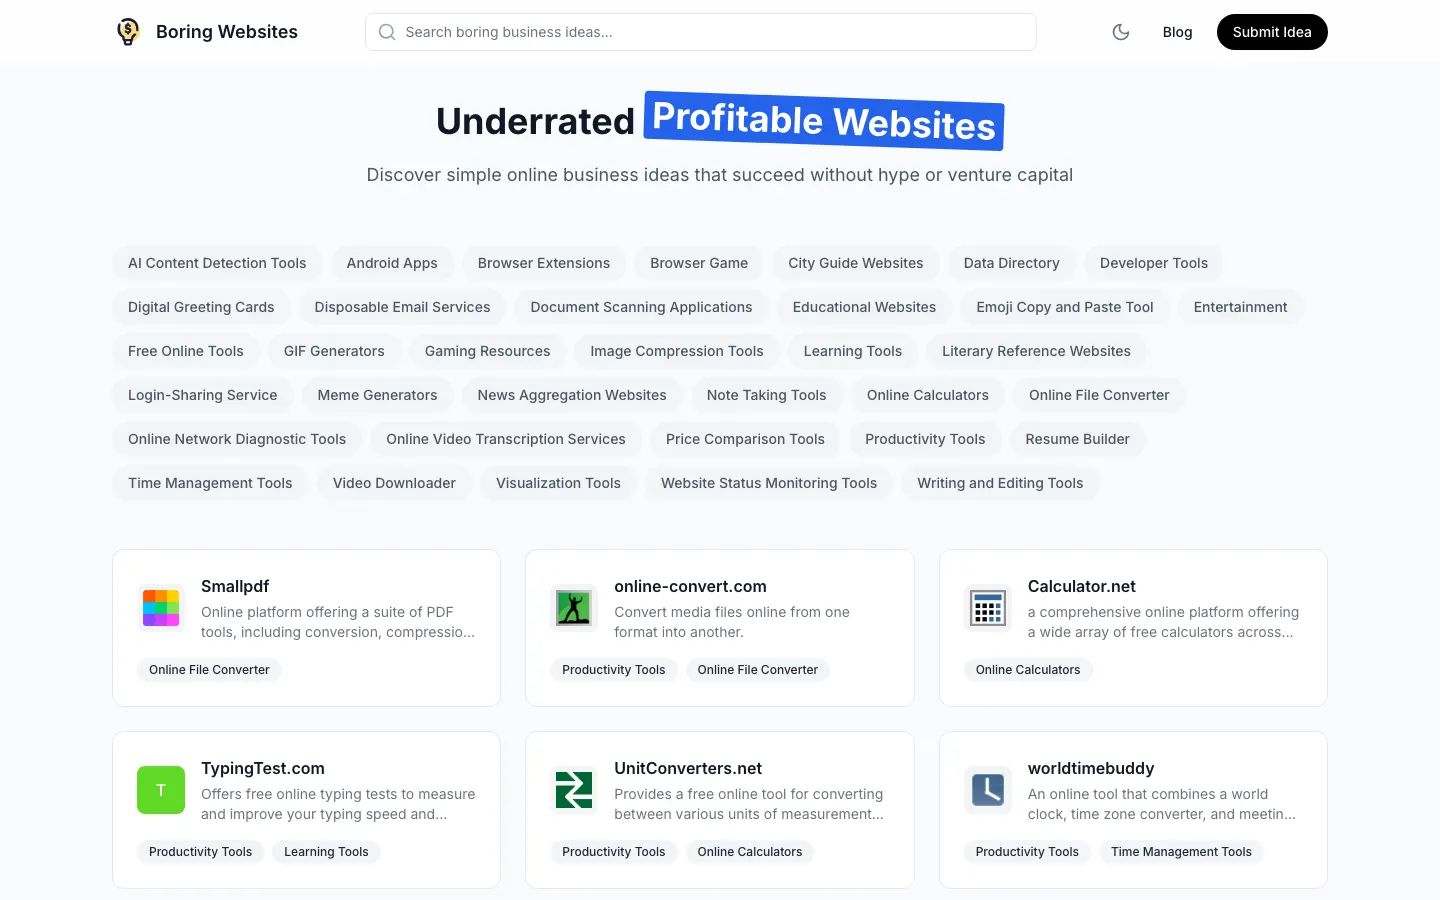Click the online-convert.com site icon

574,608
